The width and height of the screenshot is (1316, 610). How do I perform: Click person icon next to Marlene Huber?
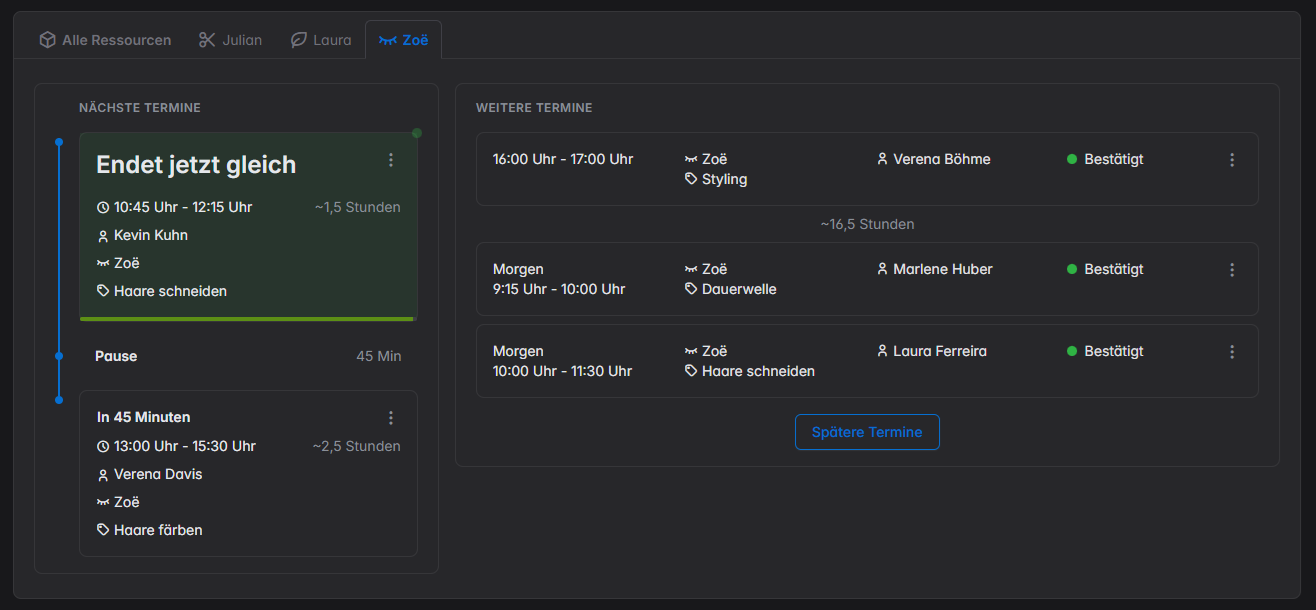[882, 269]
